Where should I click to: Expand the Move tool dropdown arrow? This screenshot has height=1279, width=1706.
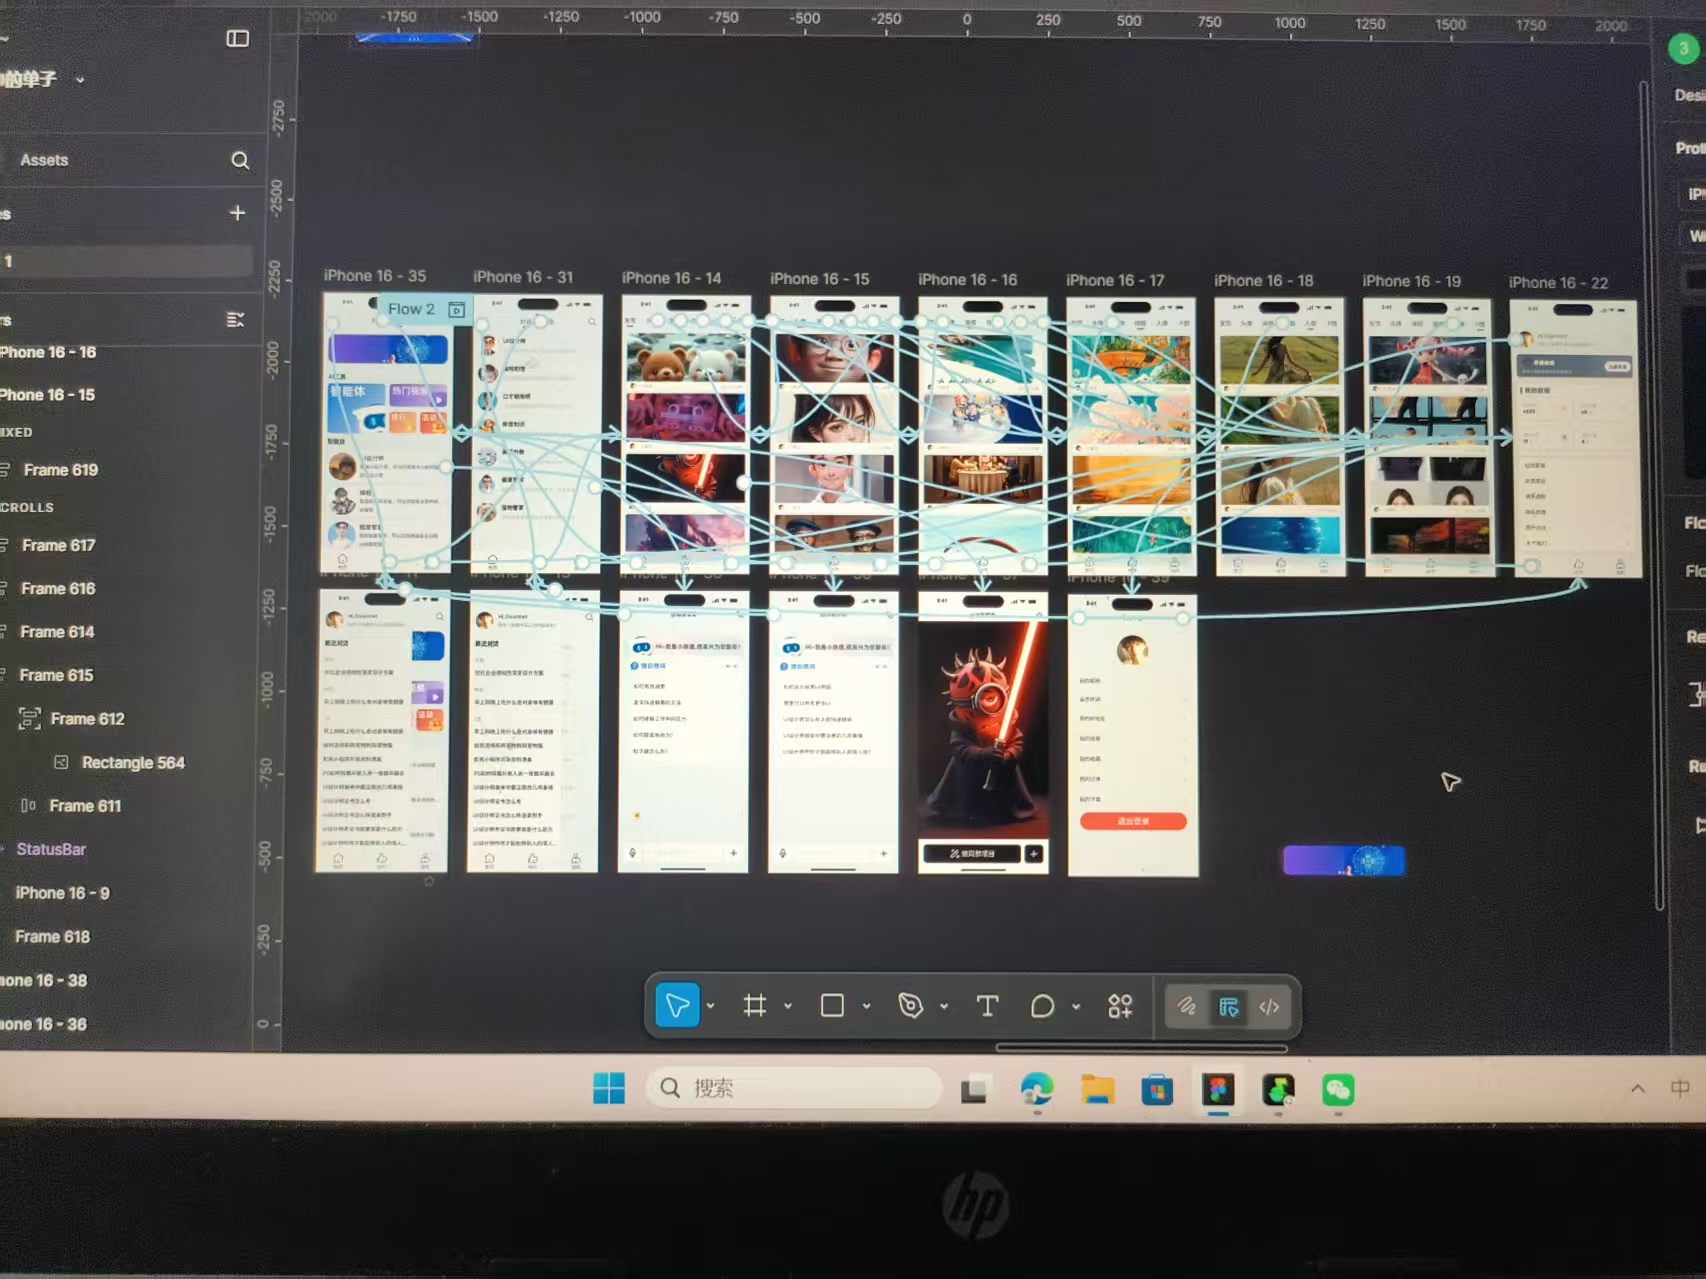point(711,1006)
